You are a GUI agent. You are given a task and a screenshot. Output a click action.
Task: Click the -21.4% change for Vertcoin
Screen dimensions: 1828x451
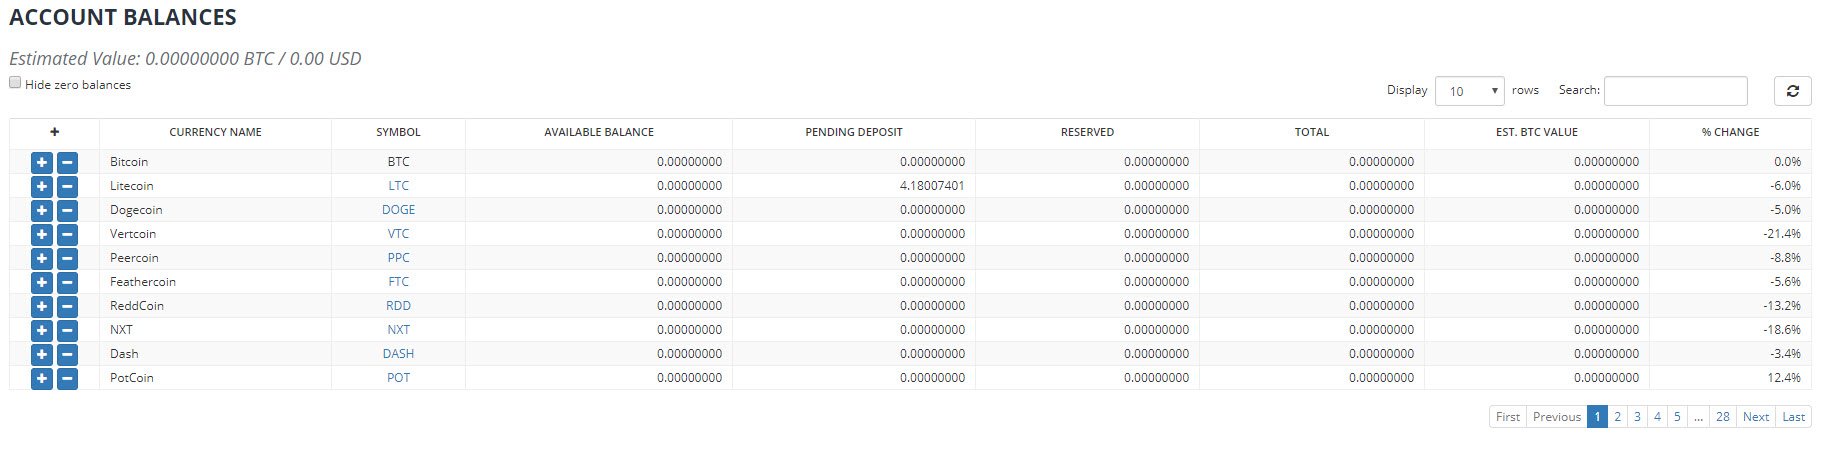pos(1782,234)
